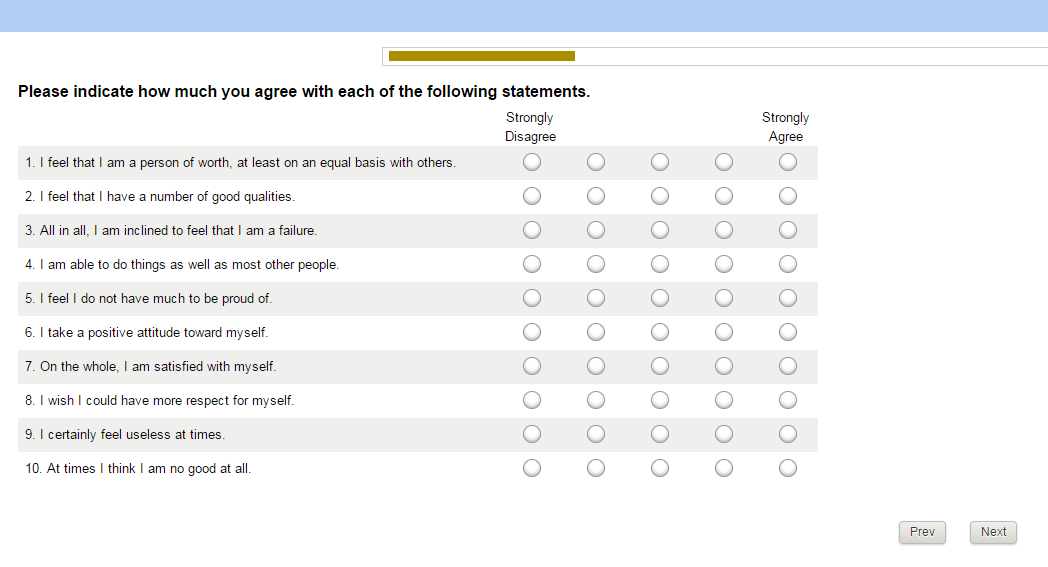Select Strongly Agree for statement 4

pos(788,264)
